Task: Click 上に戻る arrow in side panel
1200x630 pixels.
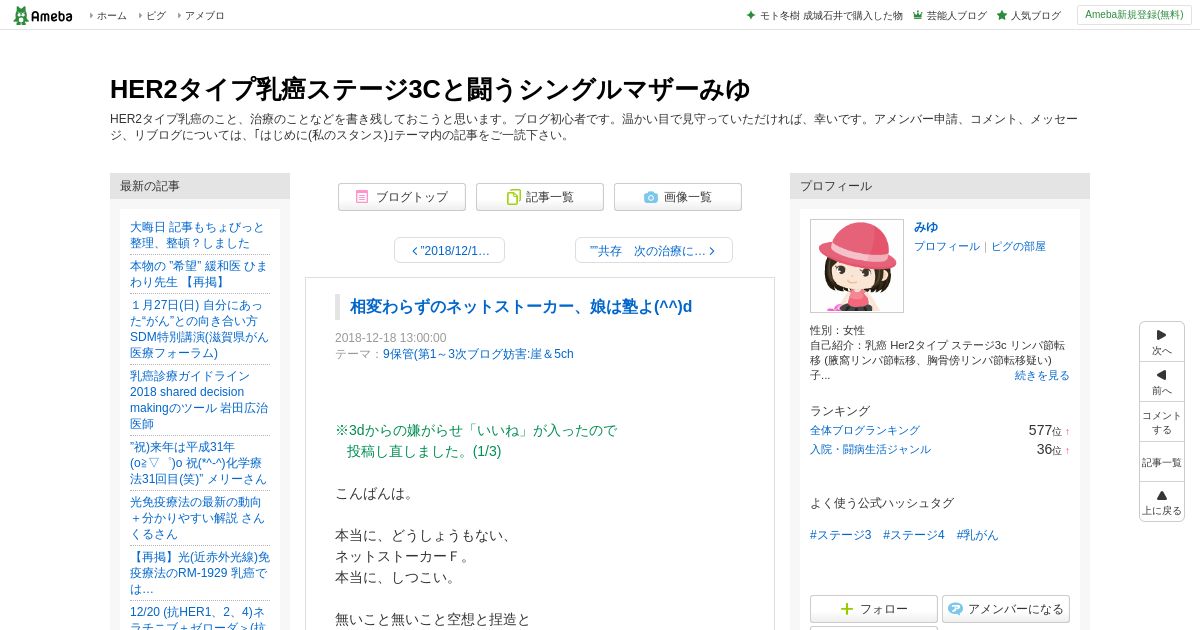Action: (1162, 502)
